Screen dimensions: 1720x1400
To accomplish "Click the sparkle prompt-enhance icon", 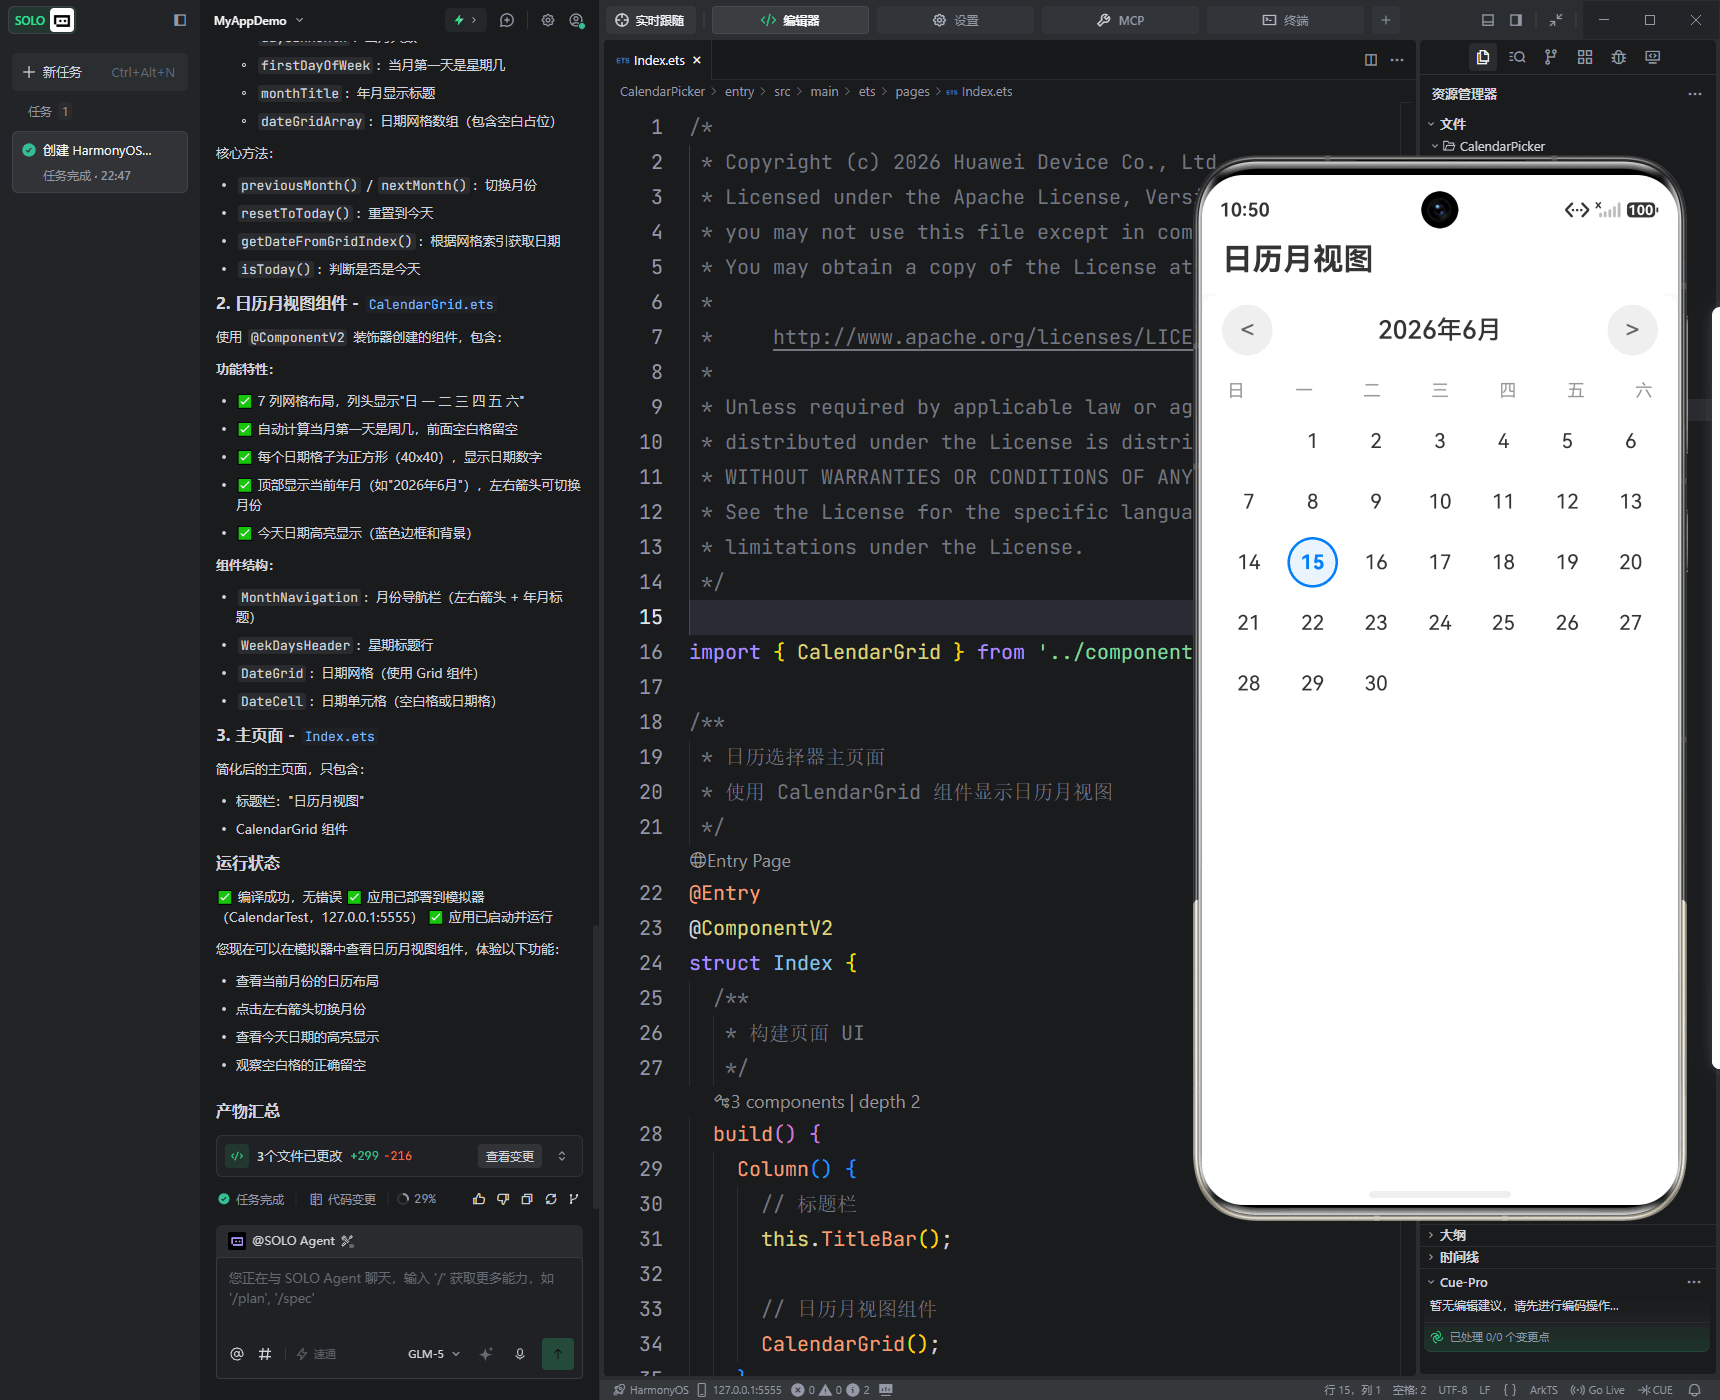I will [486, 1354].
